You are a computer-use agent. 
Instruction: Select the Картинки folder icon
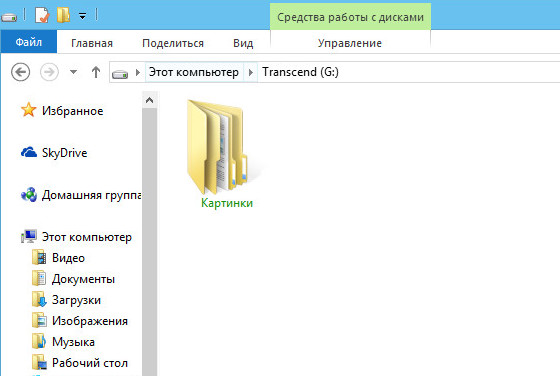[x=217, y=146]
